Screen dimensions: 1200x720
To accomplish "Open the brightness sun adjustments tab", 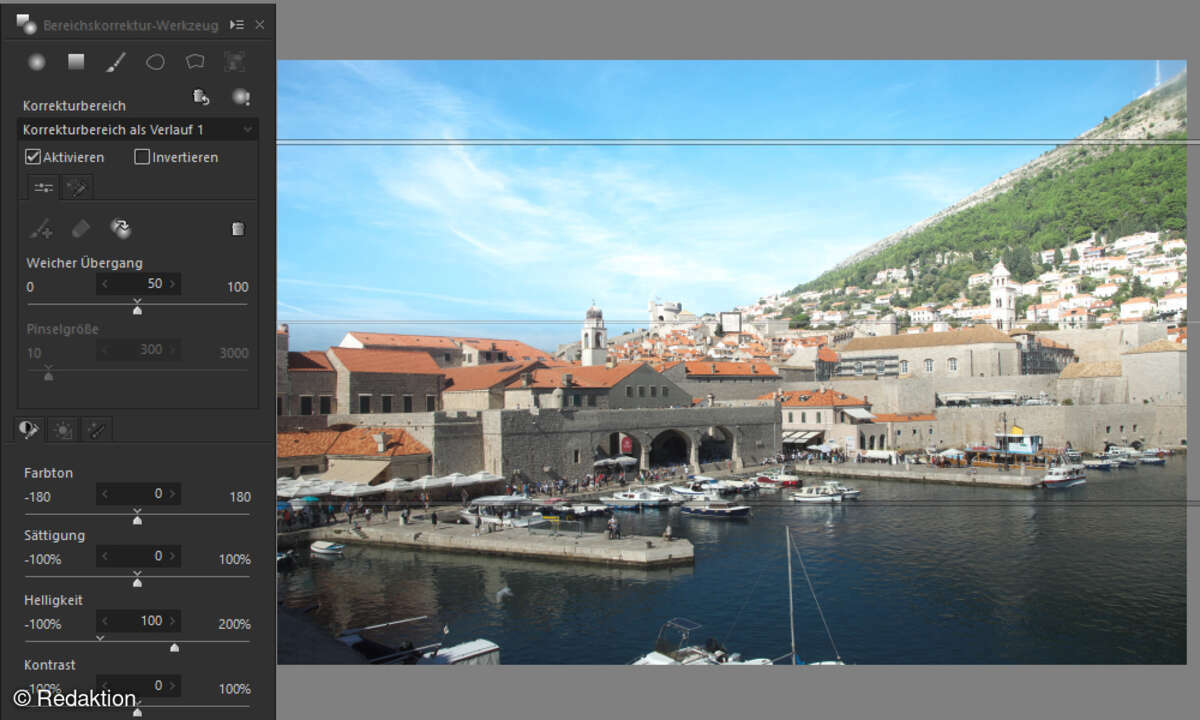I will tap(63, 430).
